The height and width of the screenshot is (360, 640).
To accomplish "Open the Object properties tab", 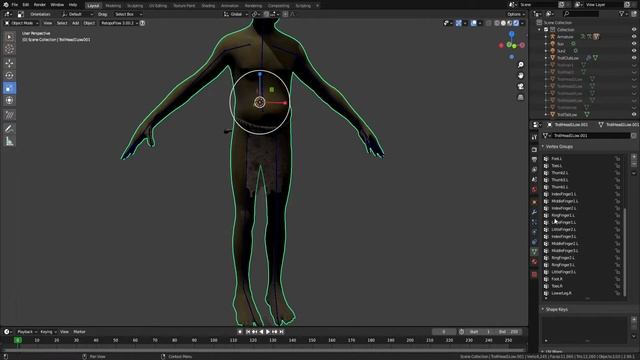I will 534,202.
